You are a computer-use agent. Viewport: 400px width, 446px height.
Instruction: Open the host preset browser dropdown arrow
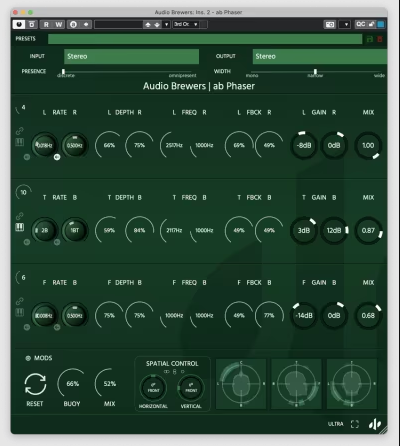coord(166,25)
